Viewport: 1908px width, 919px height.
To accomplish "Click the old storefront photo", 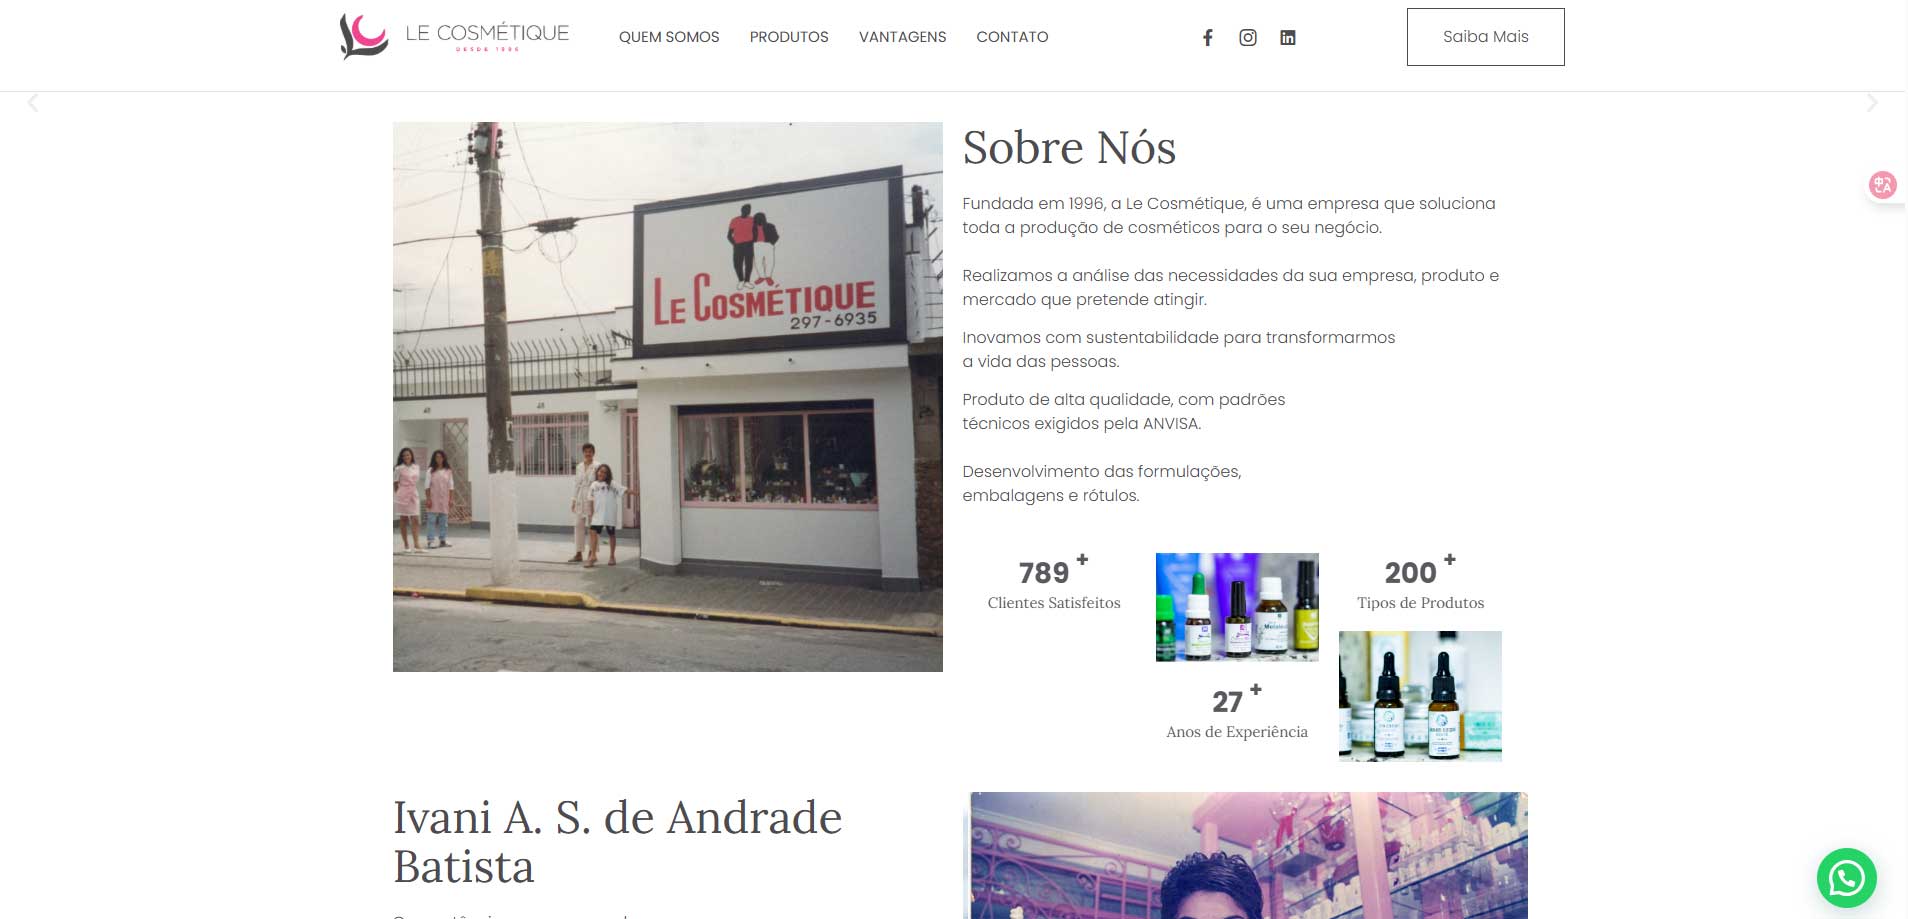I will (667, 397).
